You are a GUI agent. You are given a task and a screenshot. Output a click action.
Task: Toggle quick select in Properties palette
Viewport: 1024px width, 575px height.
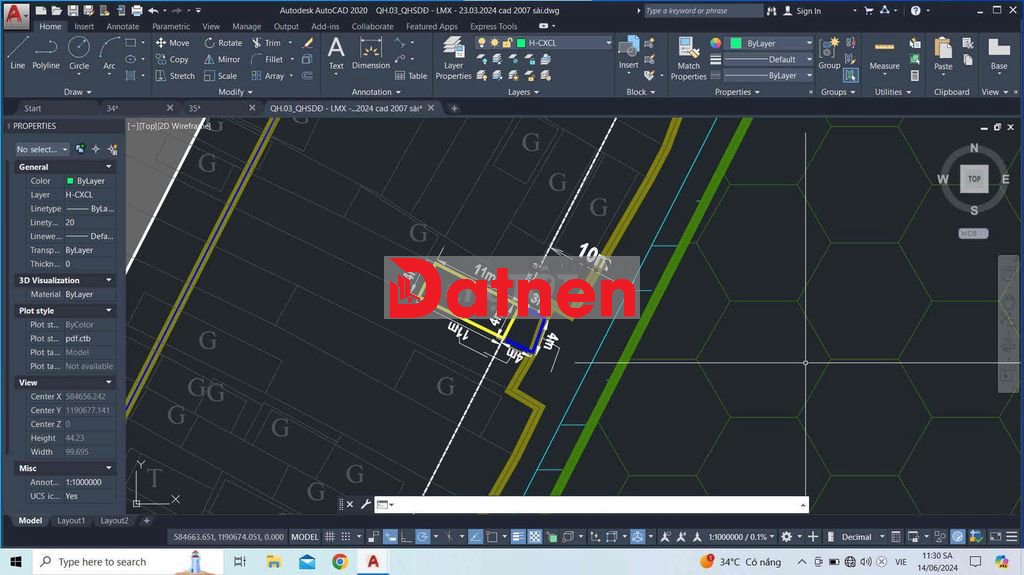point(112,149)
